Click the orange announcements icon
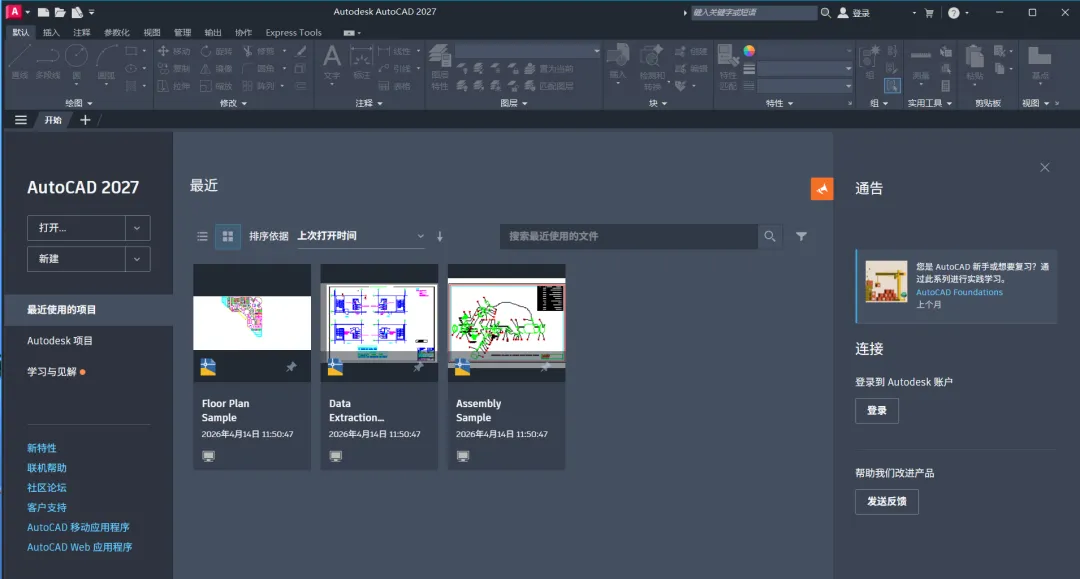 tap(822, 189)
